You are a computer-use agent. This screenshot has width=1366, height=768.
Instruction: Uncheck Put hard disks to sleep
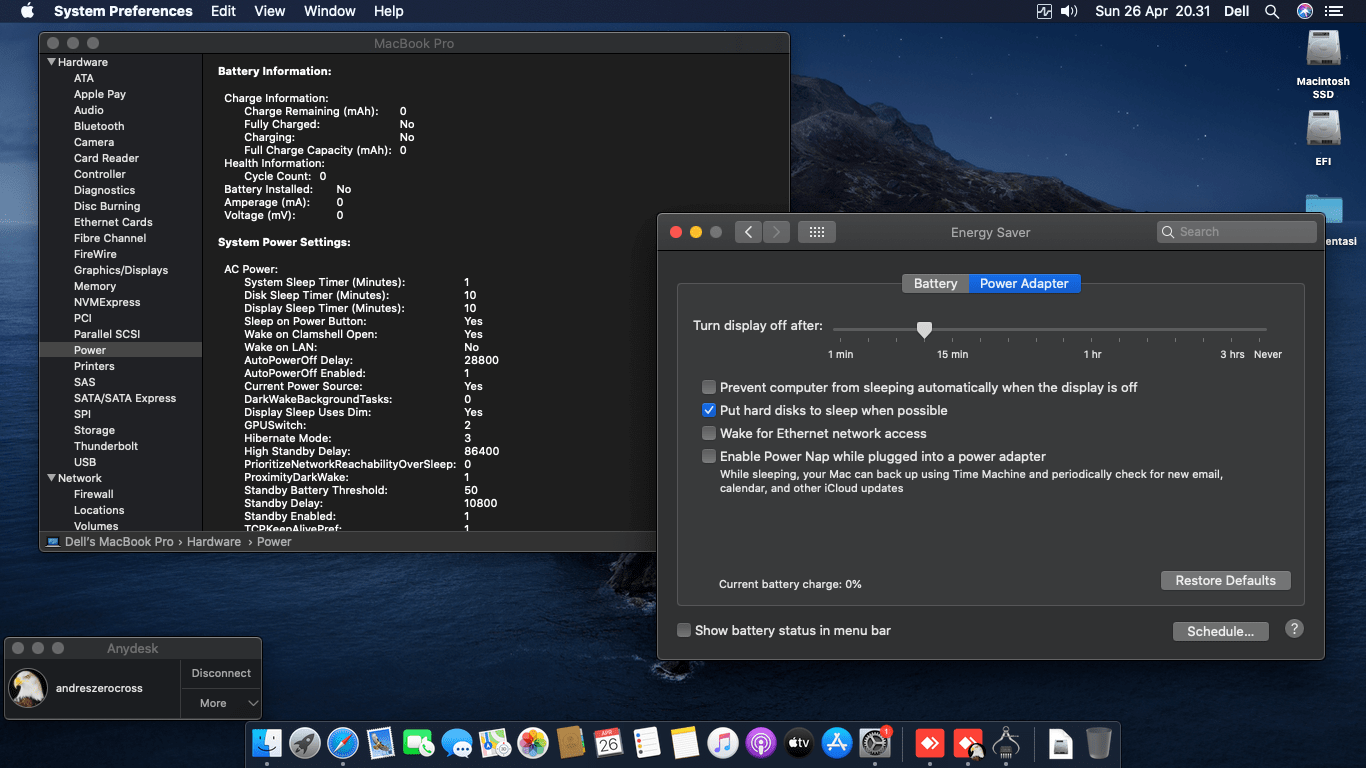pos(709,410)
